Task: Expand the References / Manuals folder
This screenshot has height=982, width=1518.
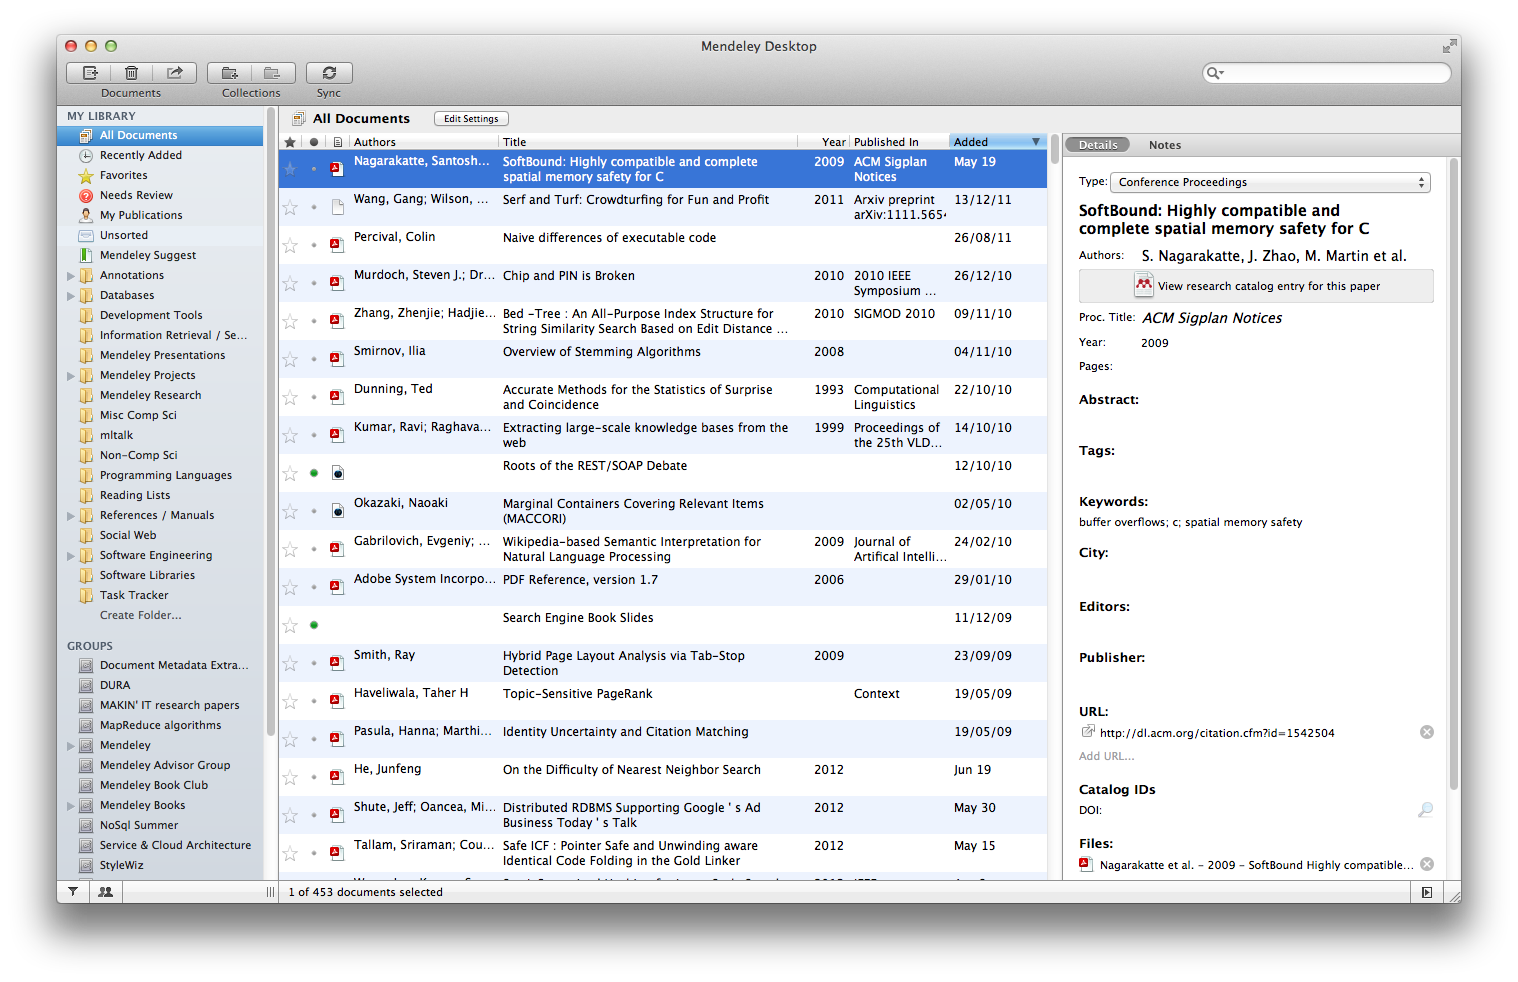Action: tap(71, 515)
